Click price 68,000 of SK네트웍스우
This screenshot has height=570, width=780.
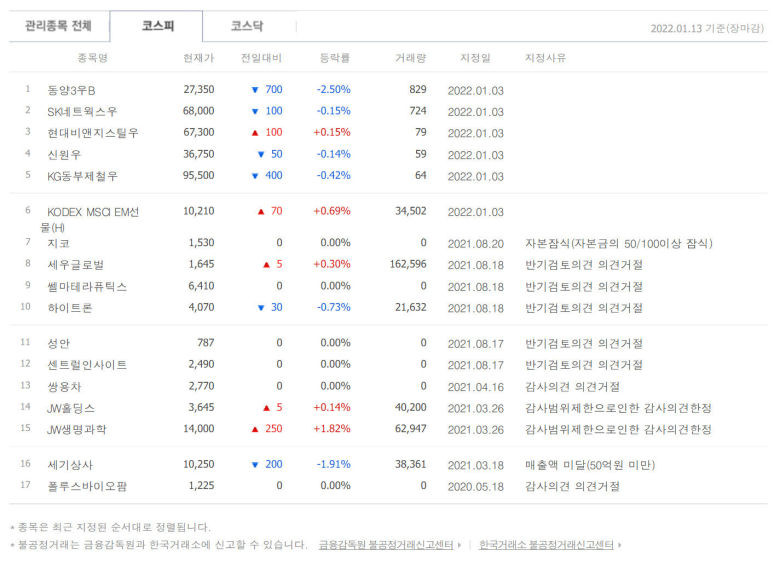click(198, 111)
